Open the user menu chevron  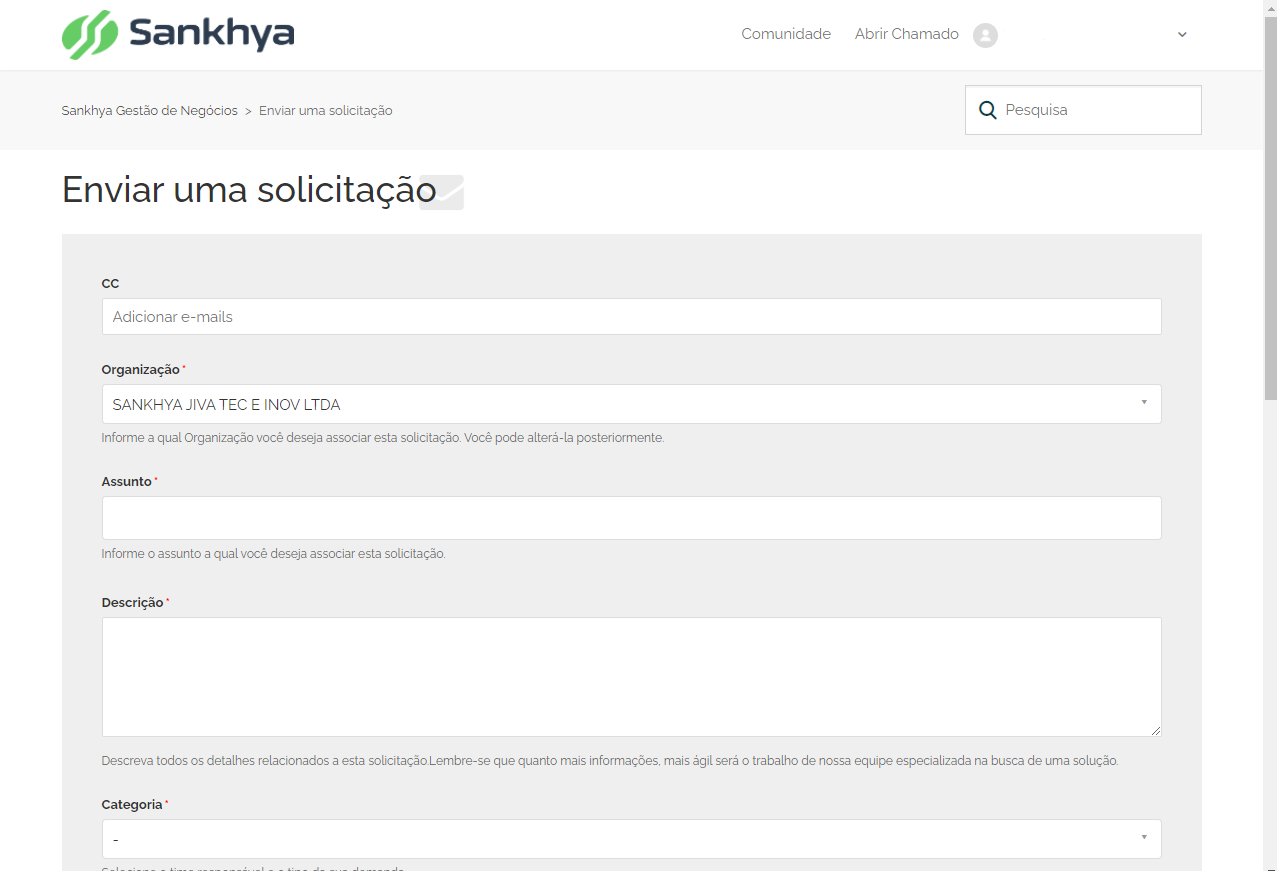(1182, 35)
